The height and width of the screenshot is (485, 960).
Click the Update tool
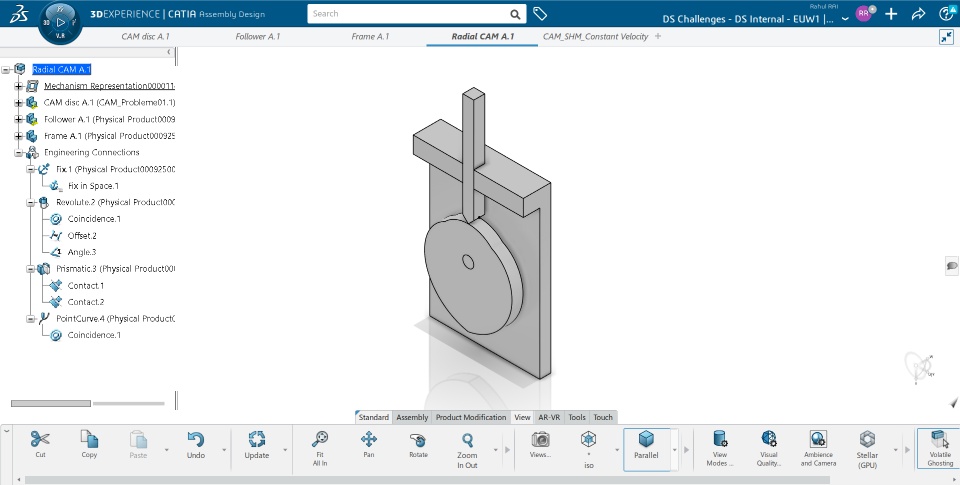click(x=257, y=445)
